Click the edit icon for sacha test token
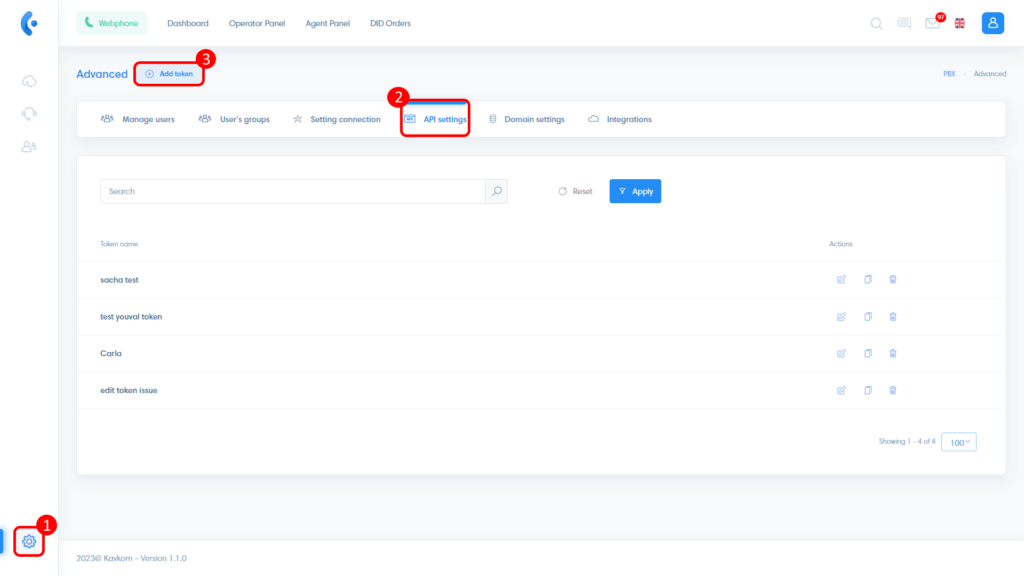Viewport: 1024px width, 576px height. click(841, 280)
